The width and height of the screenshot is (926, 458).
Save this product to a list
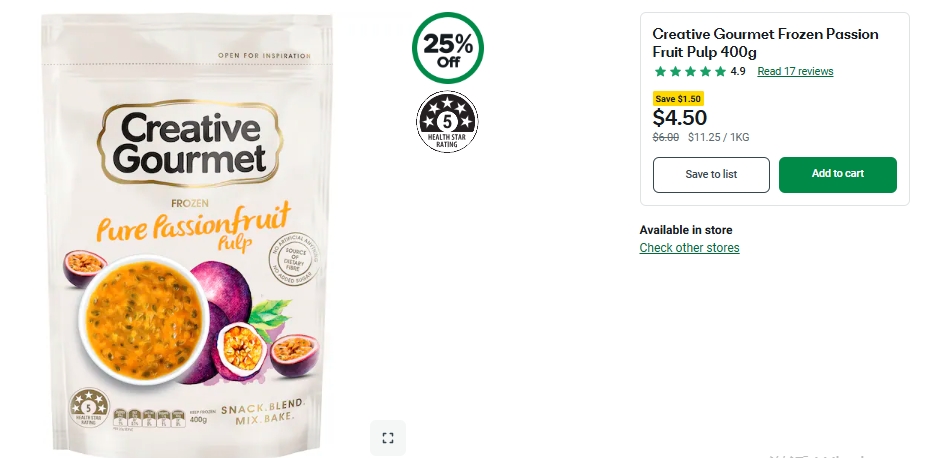pos(711,174)
